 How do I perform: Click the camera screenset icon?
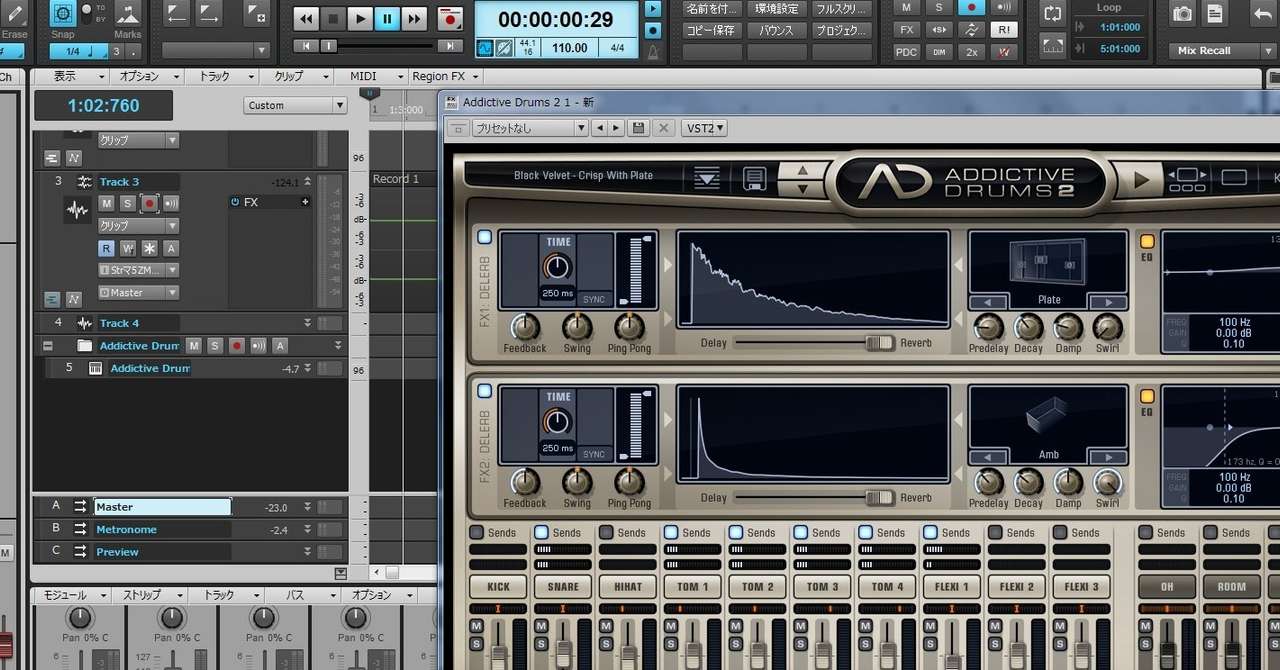pyautogui.click(x=1183, y=14)
